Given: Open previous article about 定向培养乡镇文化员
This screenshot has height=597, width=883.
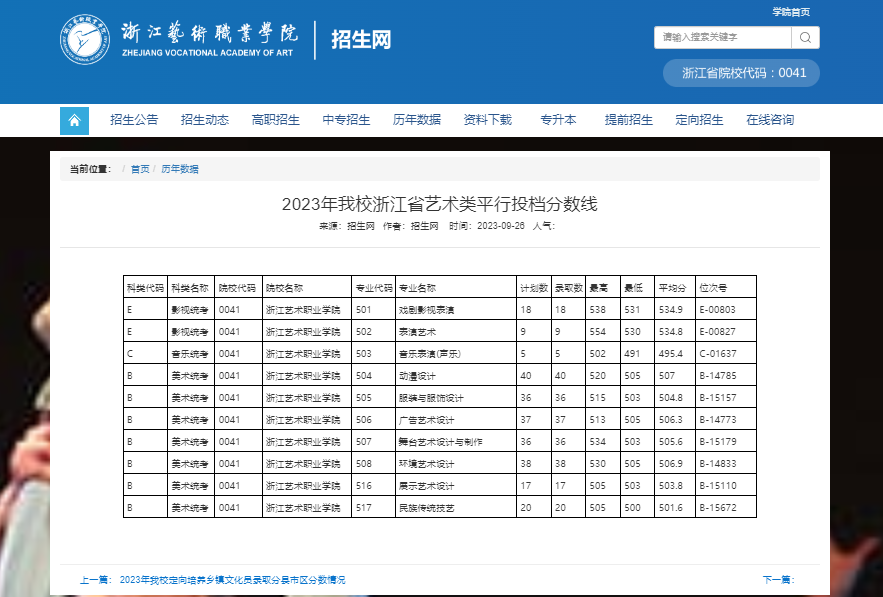Looking at the screenshot, I should click(x=233, y=580).
